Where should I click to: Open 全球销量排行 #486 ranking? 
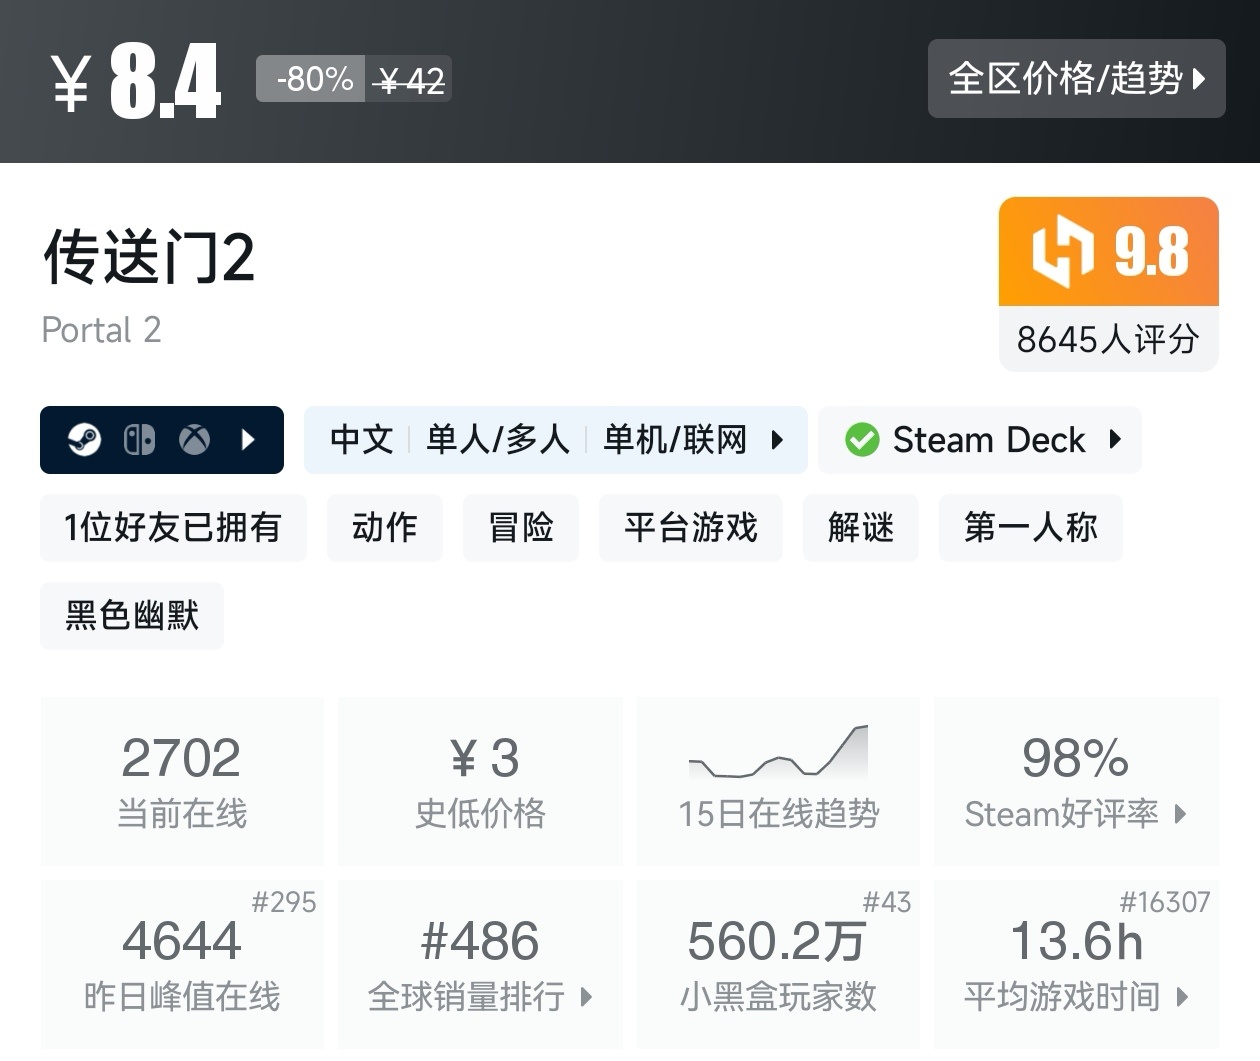click(480, 964)
